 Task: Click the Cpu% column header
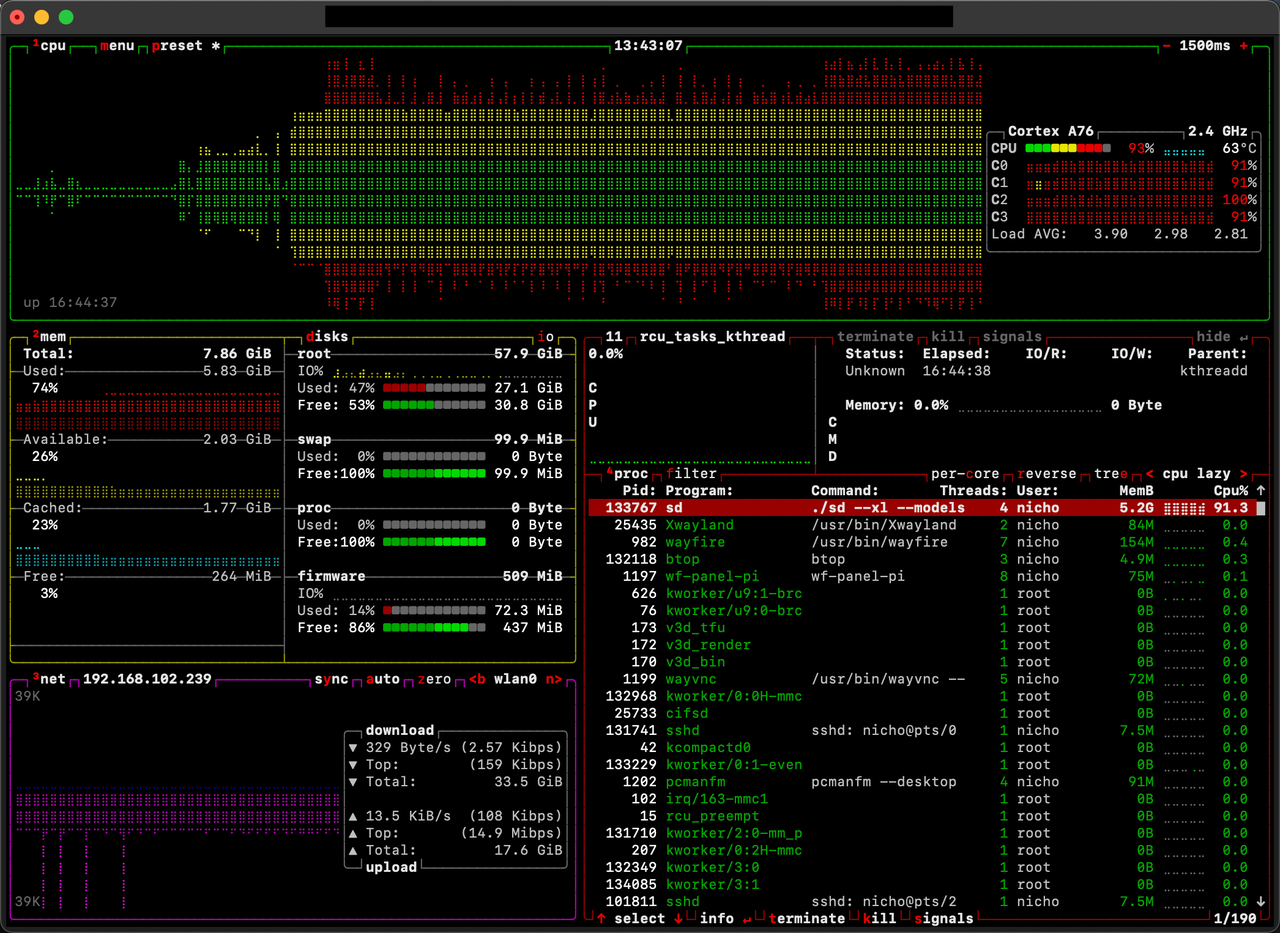coord(1231,491)
